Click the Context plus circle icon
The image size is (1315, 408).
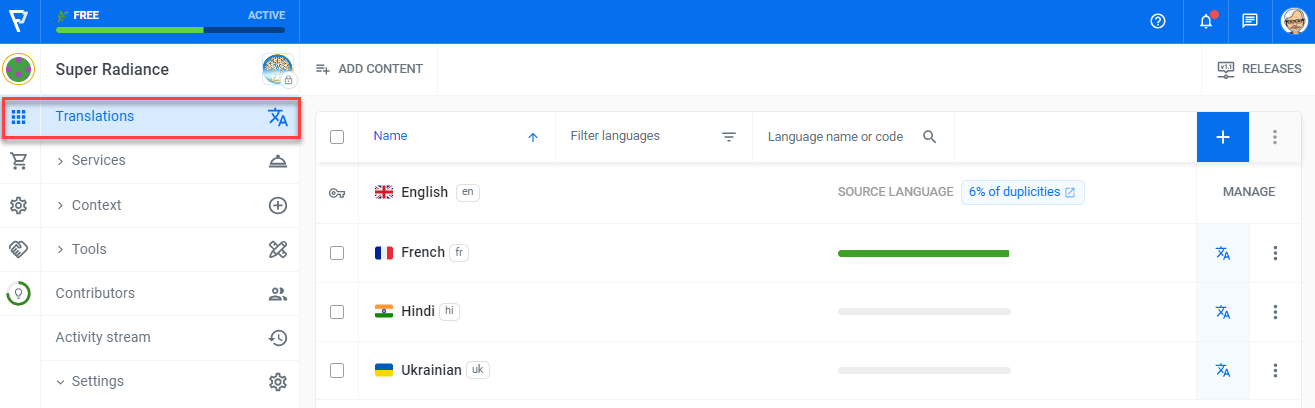click(278, 205)
